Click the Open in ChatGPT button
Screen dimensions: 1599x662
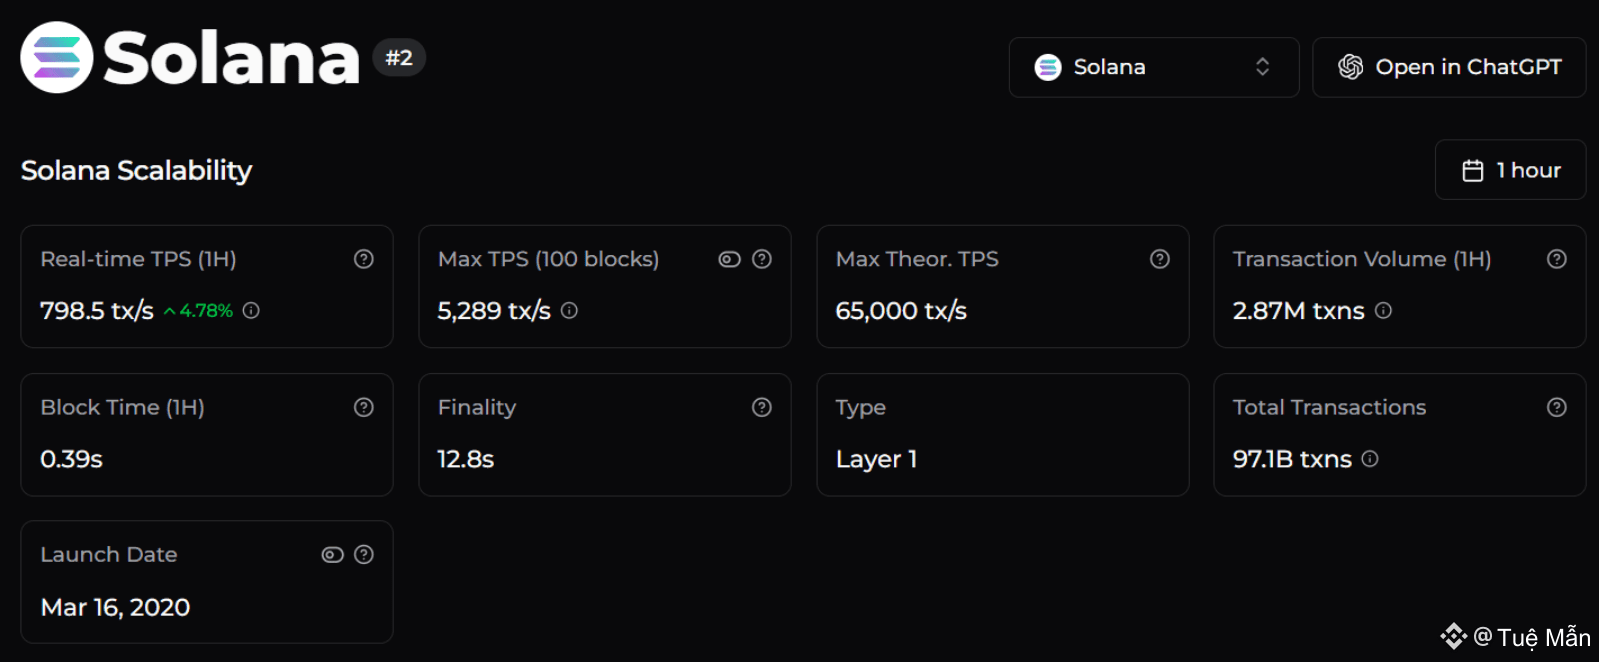tap(1449, 67)
